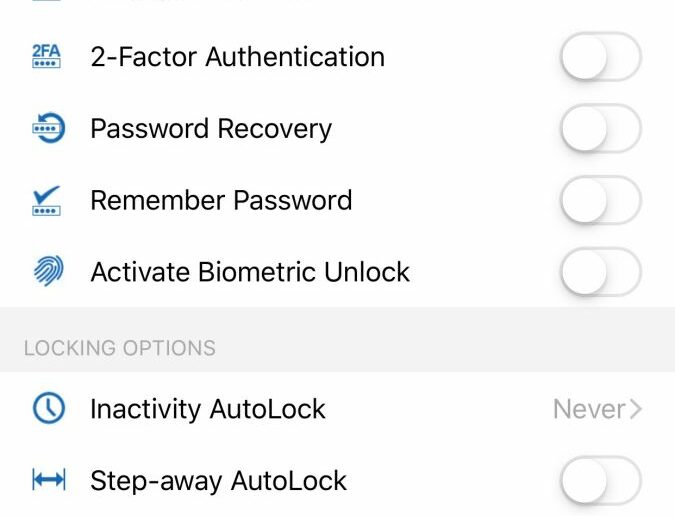Open the chevron next to Never
The height and width of the screenshot is (516, 675).
tap(636, 409)
